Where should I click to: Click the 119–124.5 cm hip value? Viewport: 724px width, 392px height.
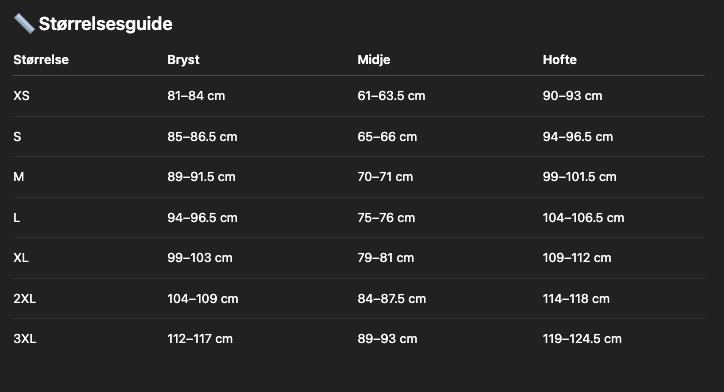click(582, 339)
